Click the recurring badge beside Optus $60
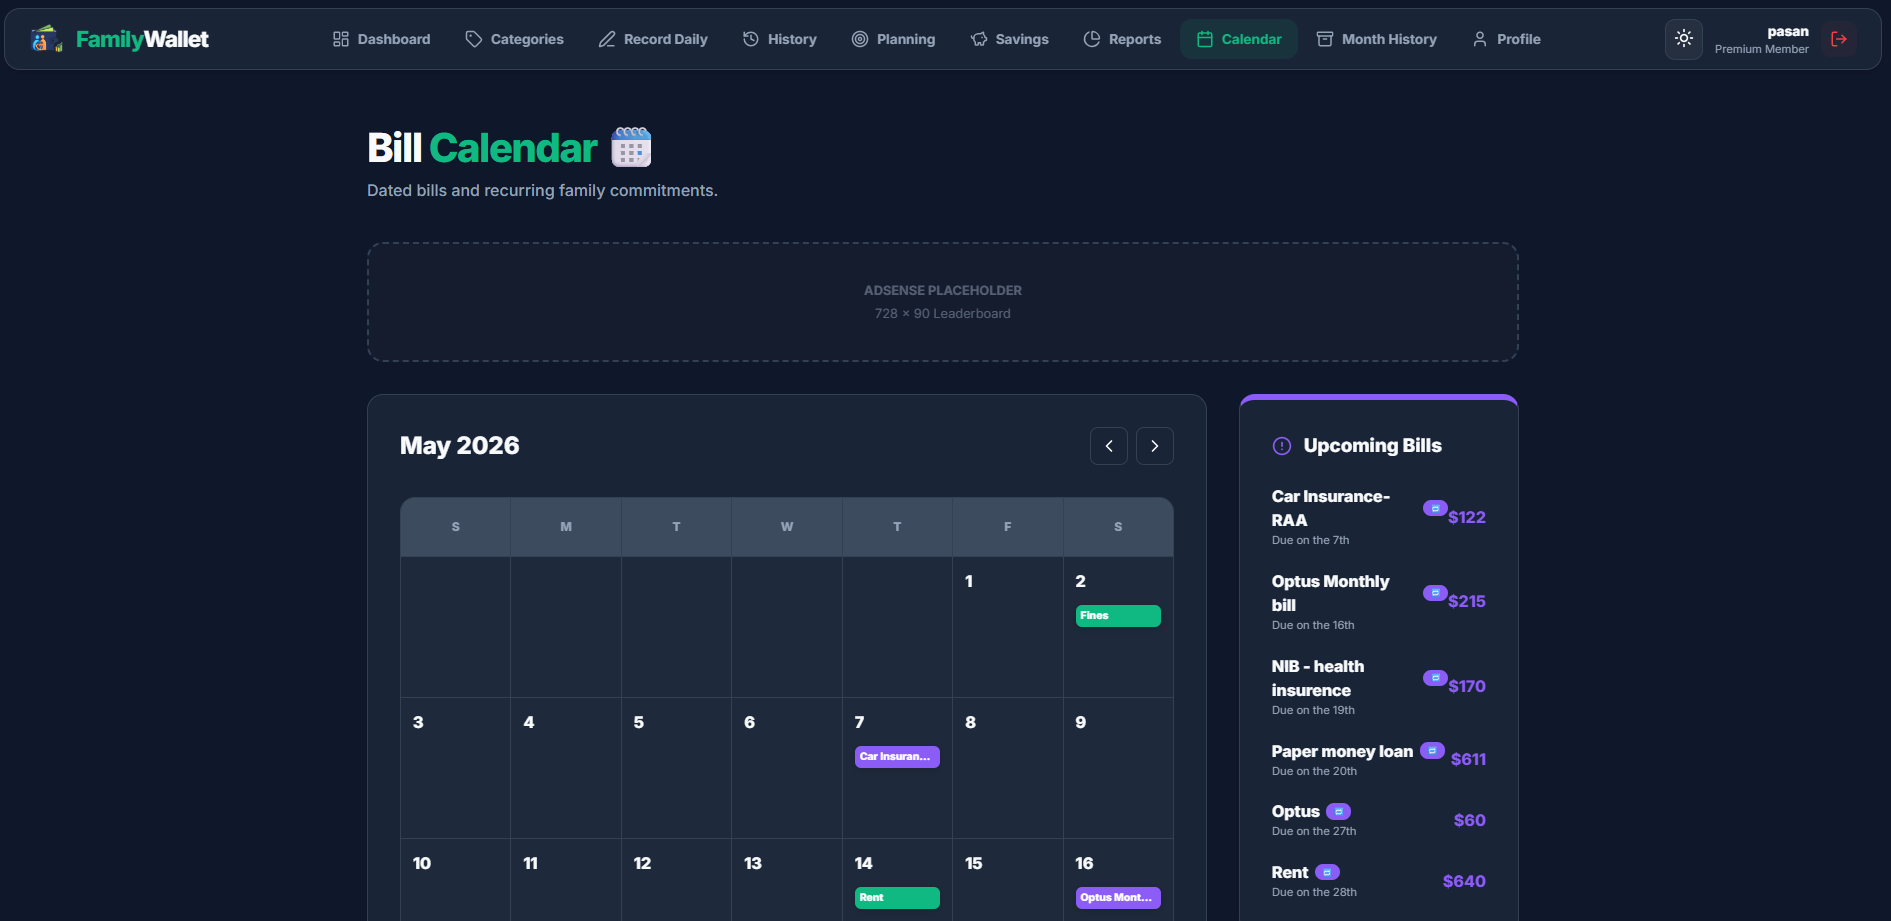Screen dimensions: 1891x921 (1338, 812)
